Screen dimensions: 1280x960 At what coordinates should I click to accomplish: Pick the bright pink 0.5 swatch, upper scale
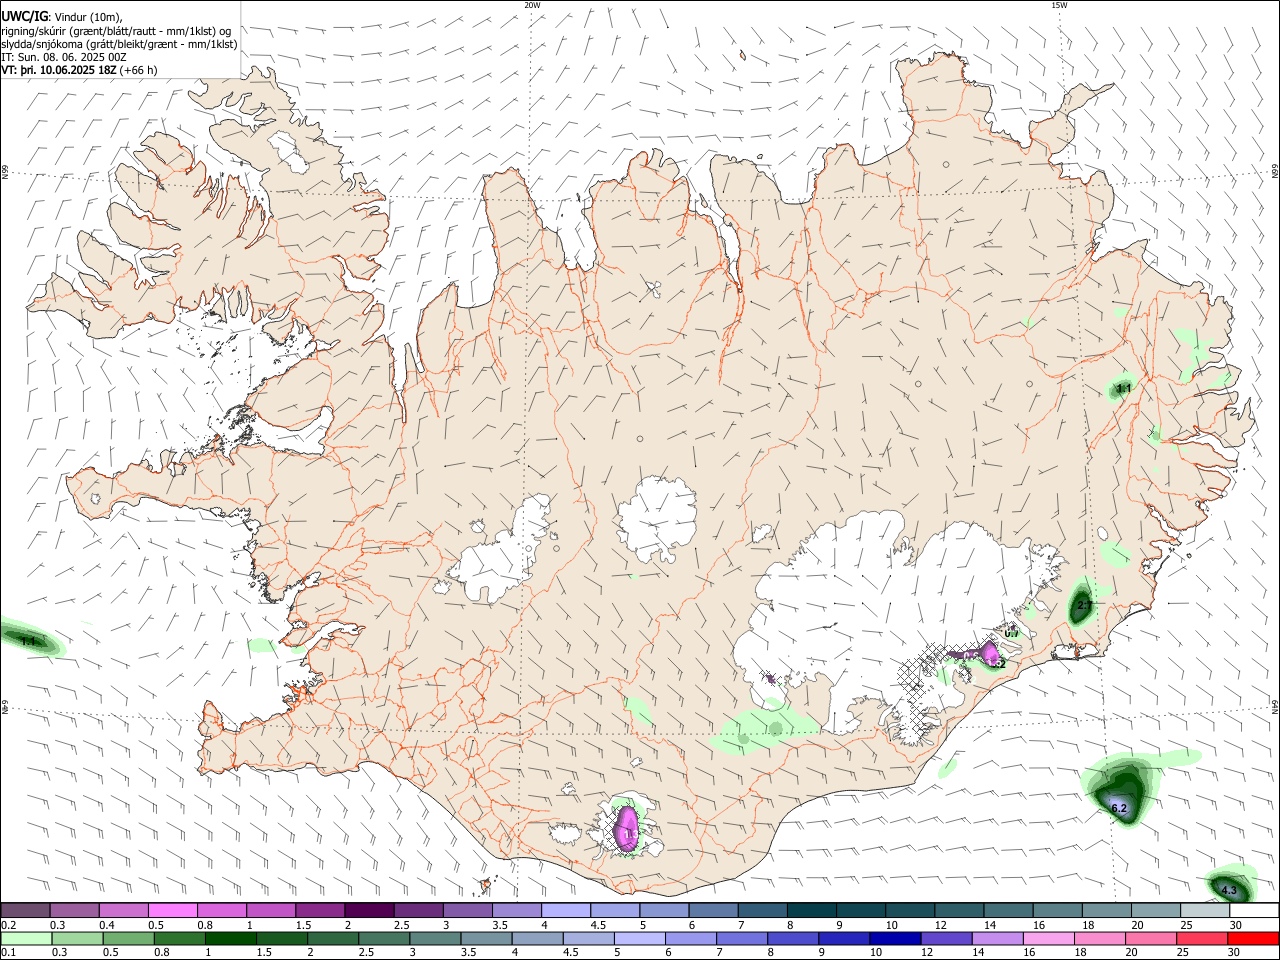172,910
